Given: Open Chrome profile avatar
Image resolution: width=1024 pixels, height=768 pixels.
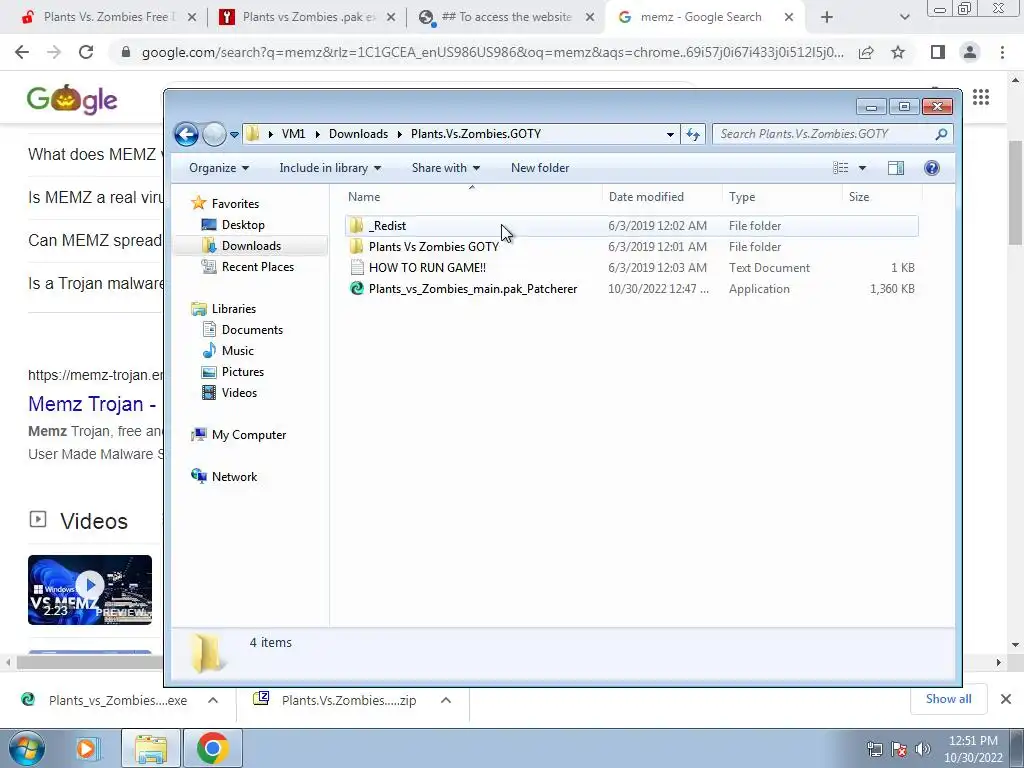Looking at the screenshot, I should (x=970, y=52).
